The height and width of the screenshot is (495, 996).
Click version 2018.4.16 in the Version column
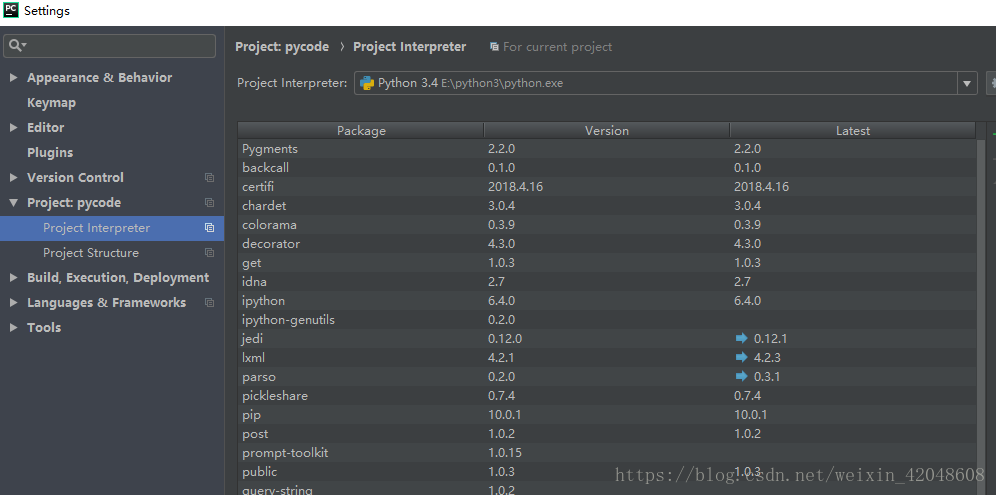[x=515, y=187]
